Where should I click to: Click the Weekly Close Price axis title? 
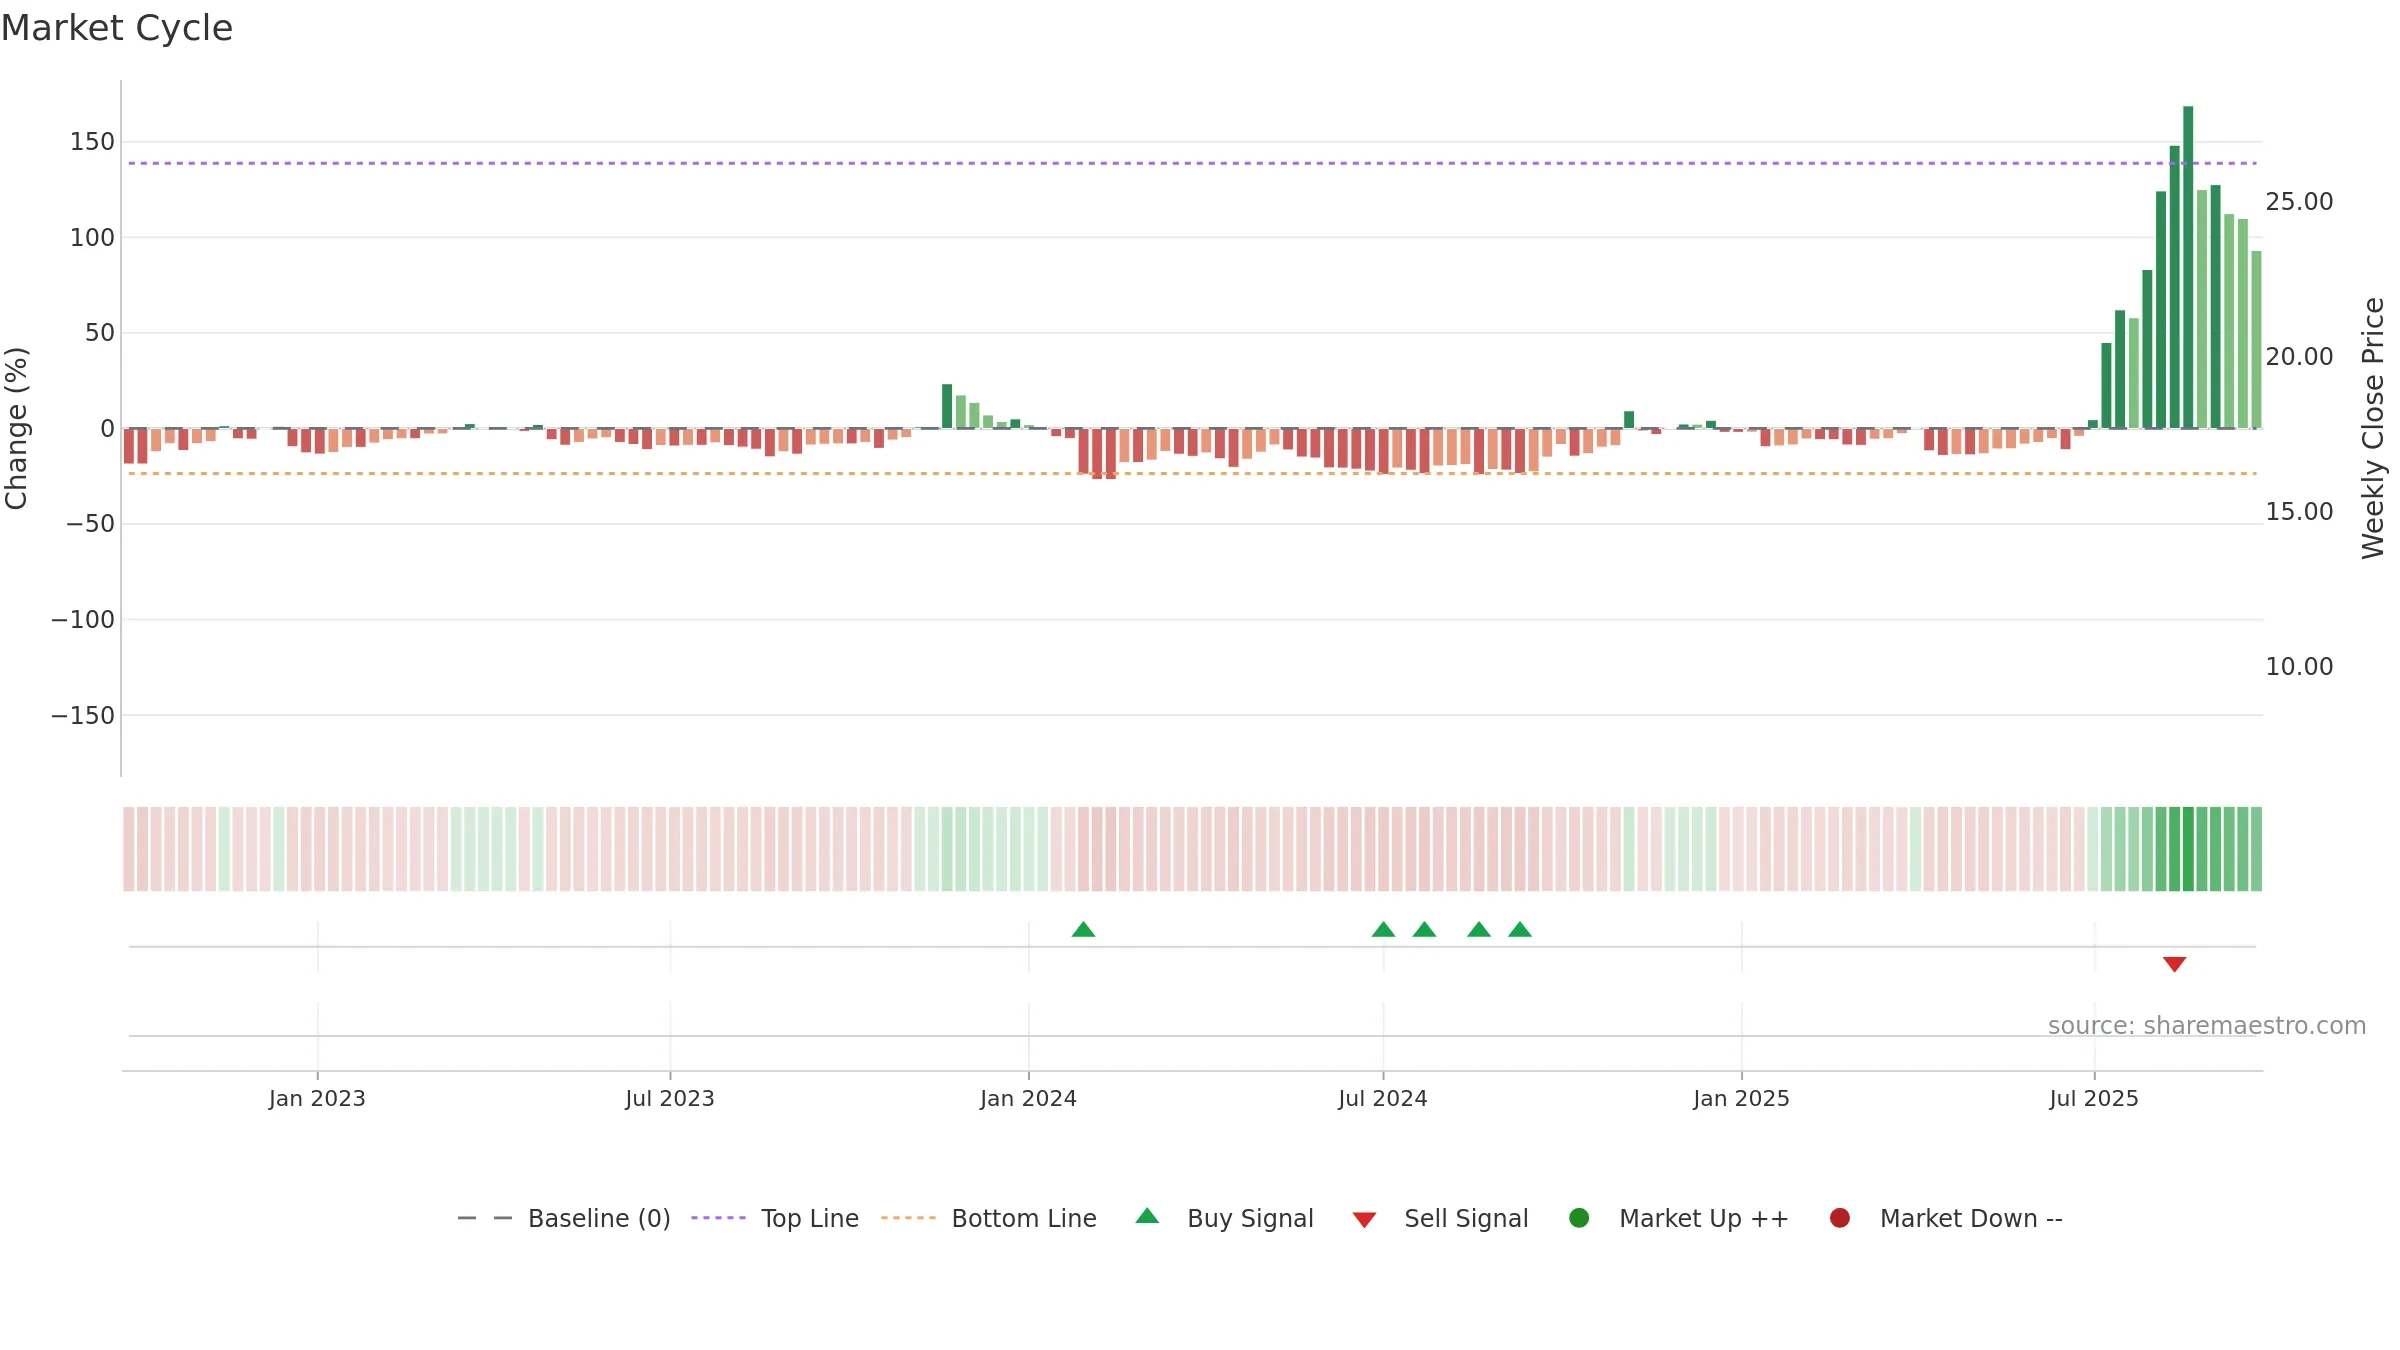pos(2373,428)
